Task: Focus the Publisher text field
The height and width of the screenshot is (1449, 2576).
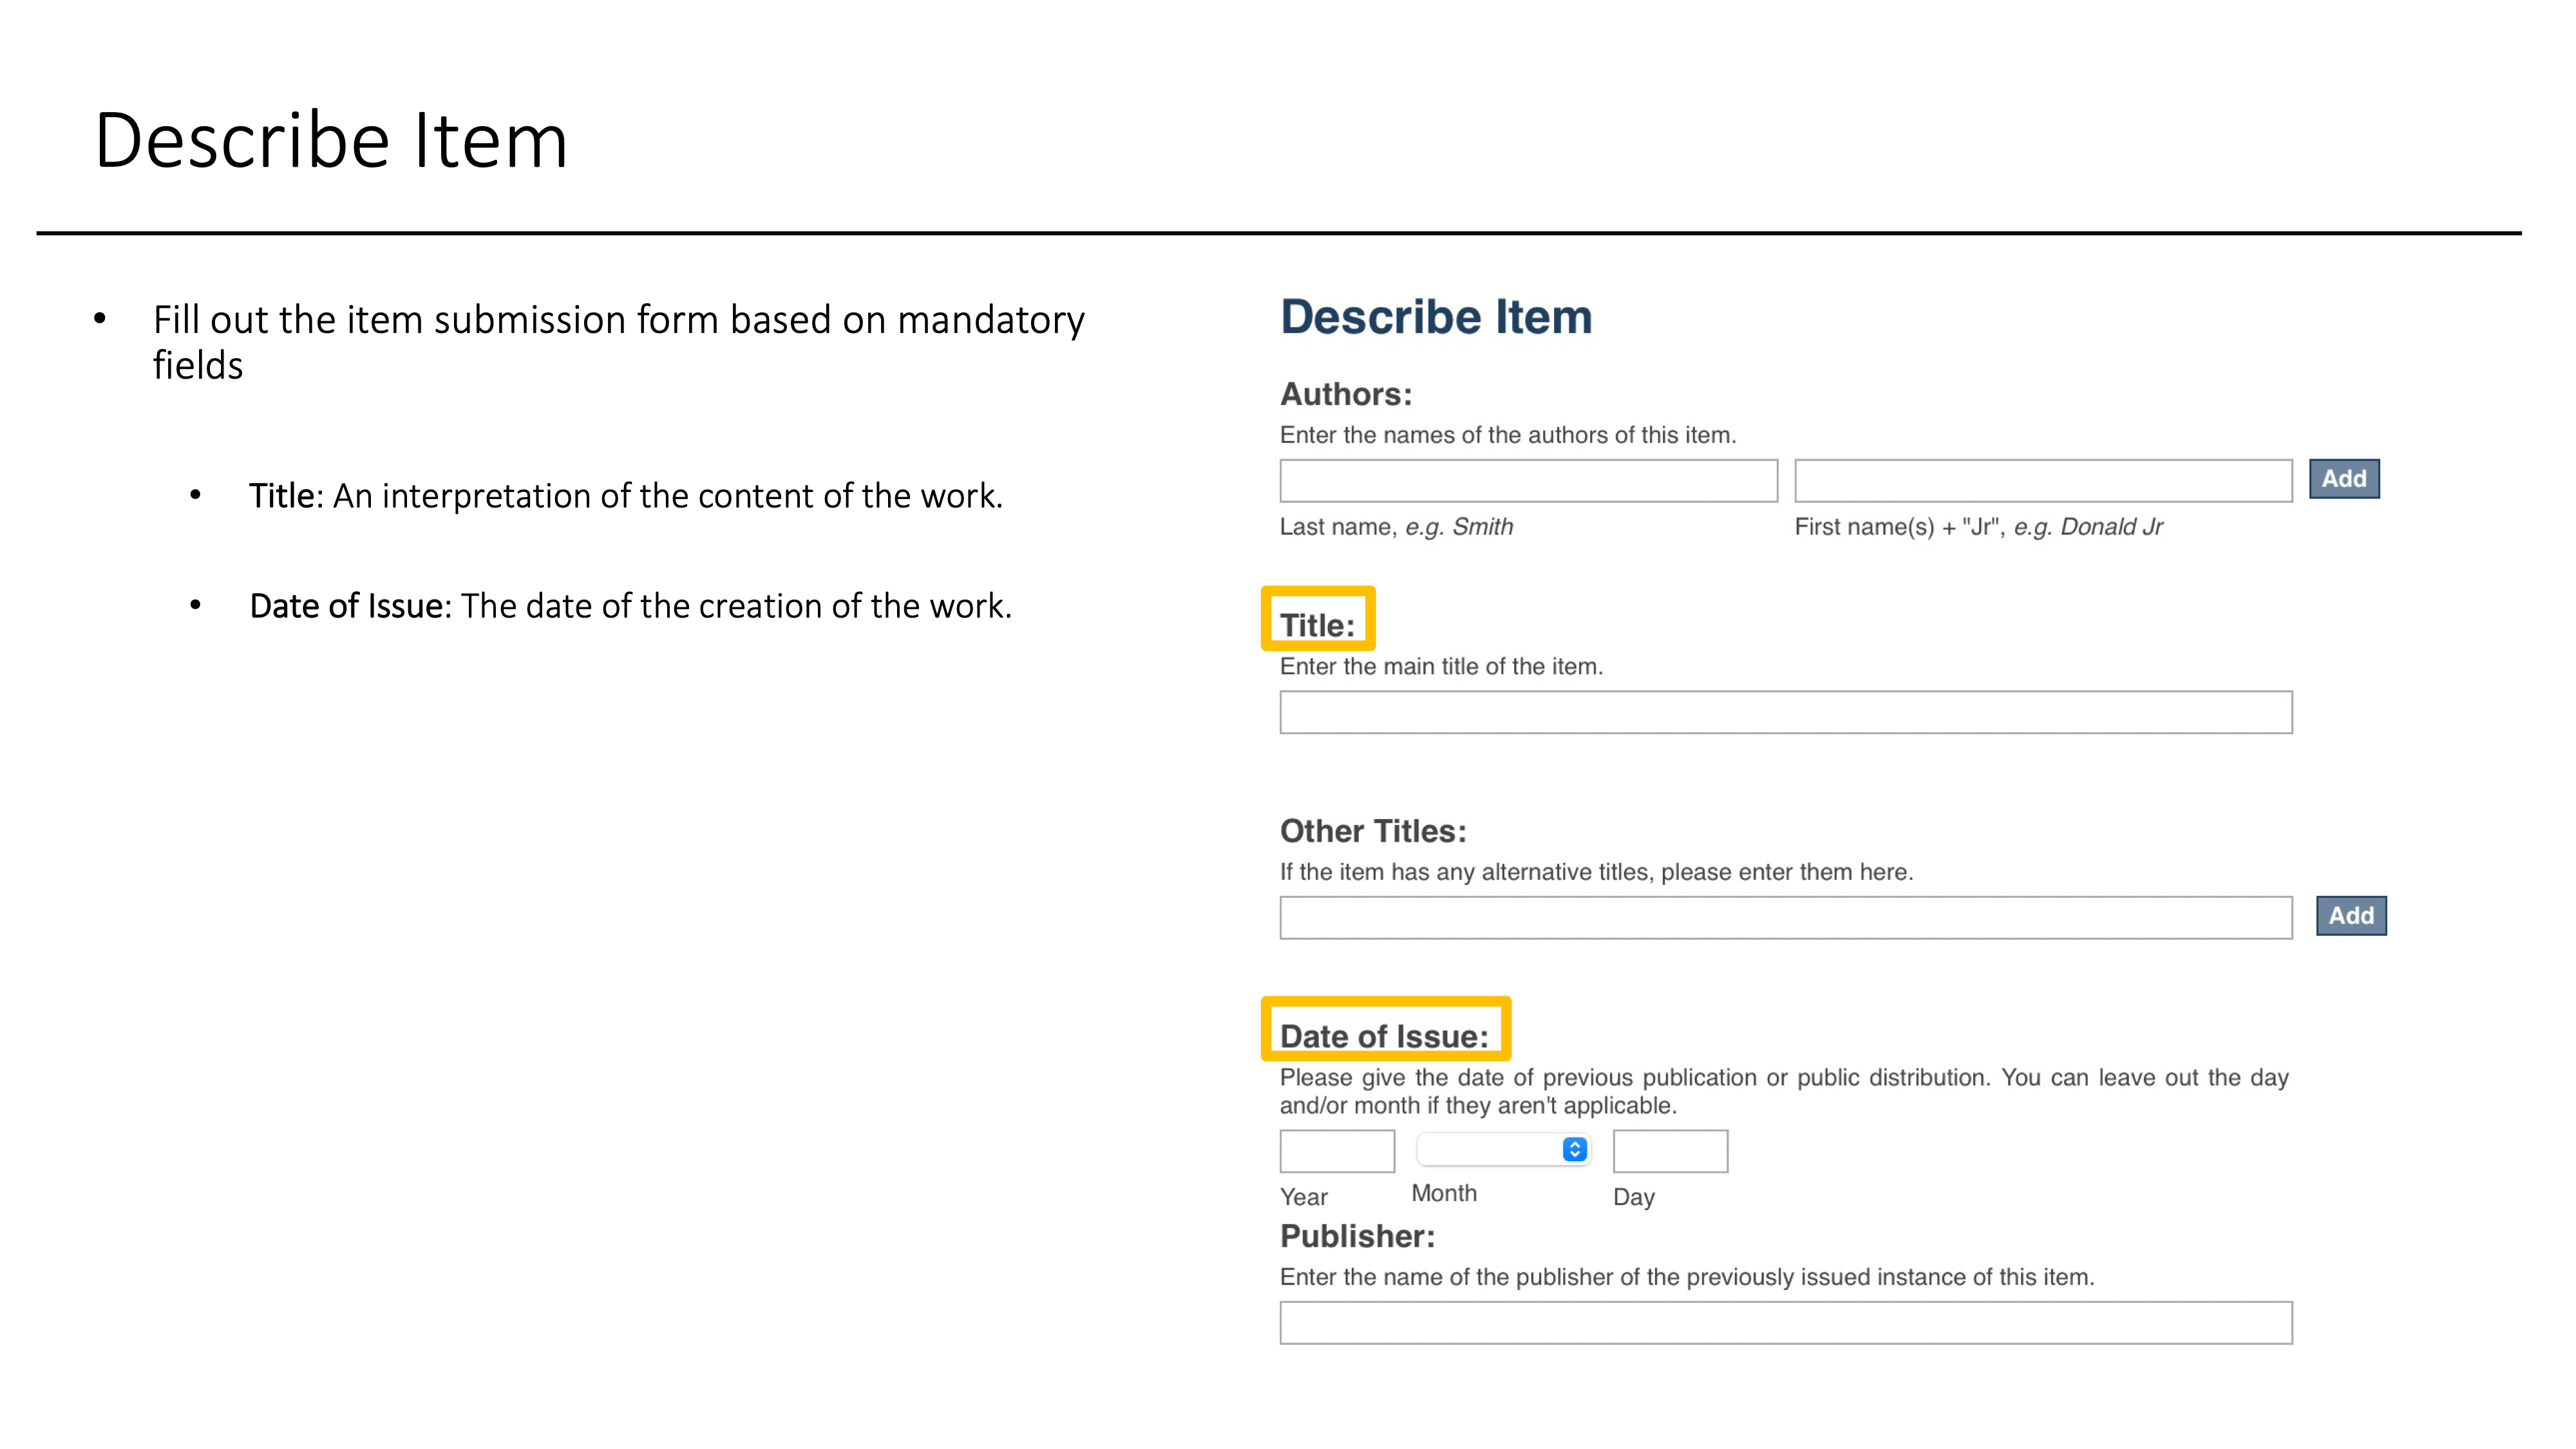Action: coord(1785,1322)
